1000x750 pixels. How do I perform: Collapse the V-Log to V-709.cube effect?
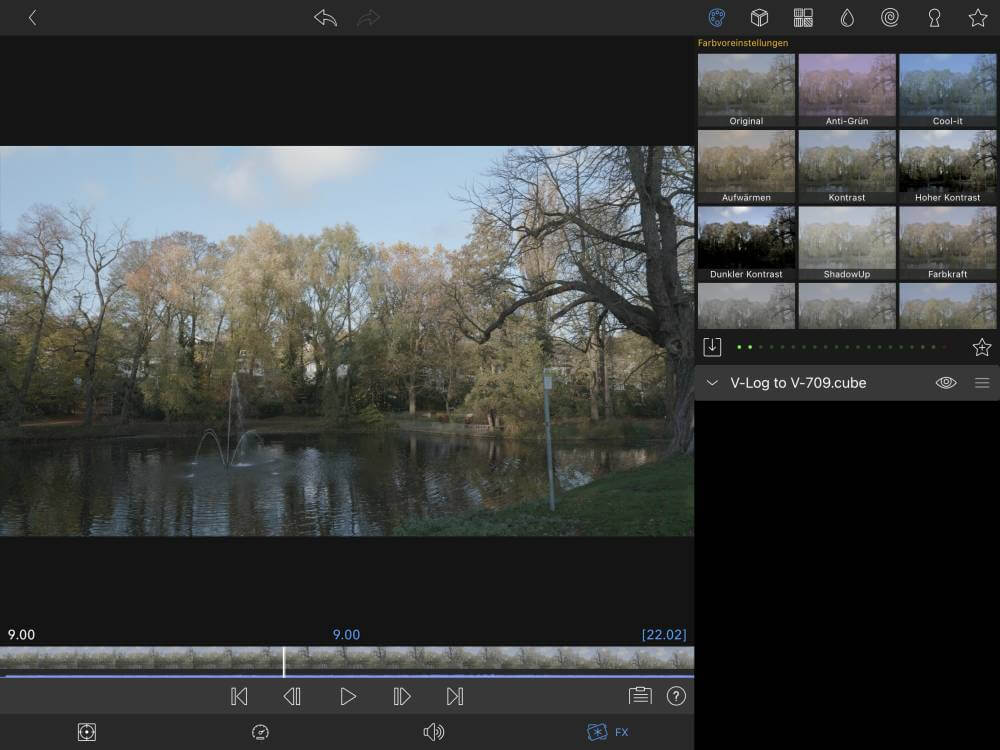712,383
